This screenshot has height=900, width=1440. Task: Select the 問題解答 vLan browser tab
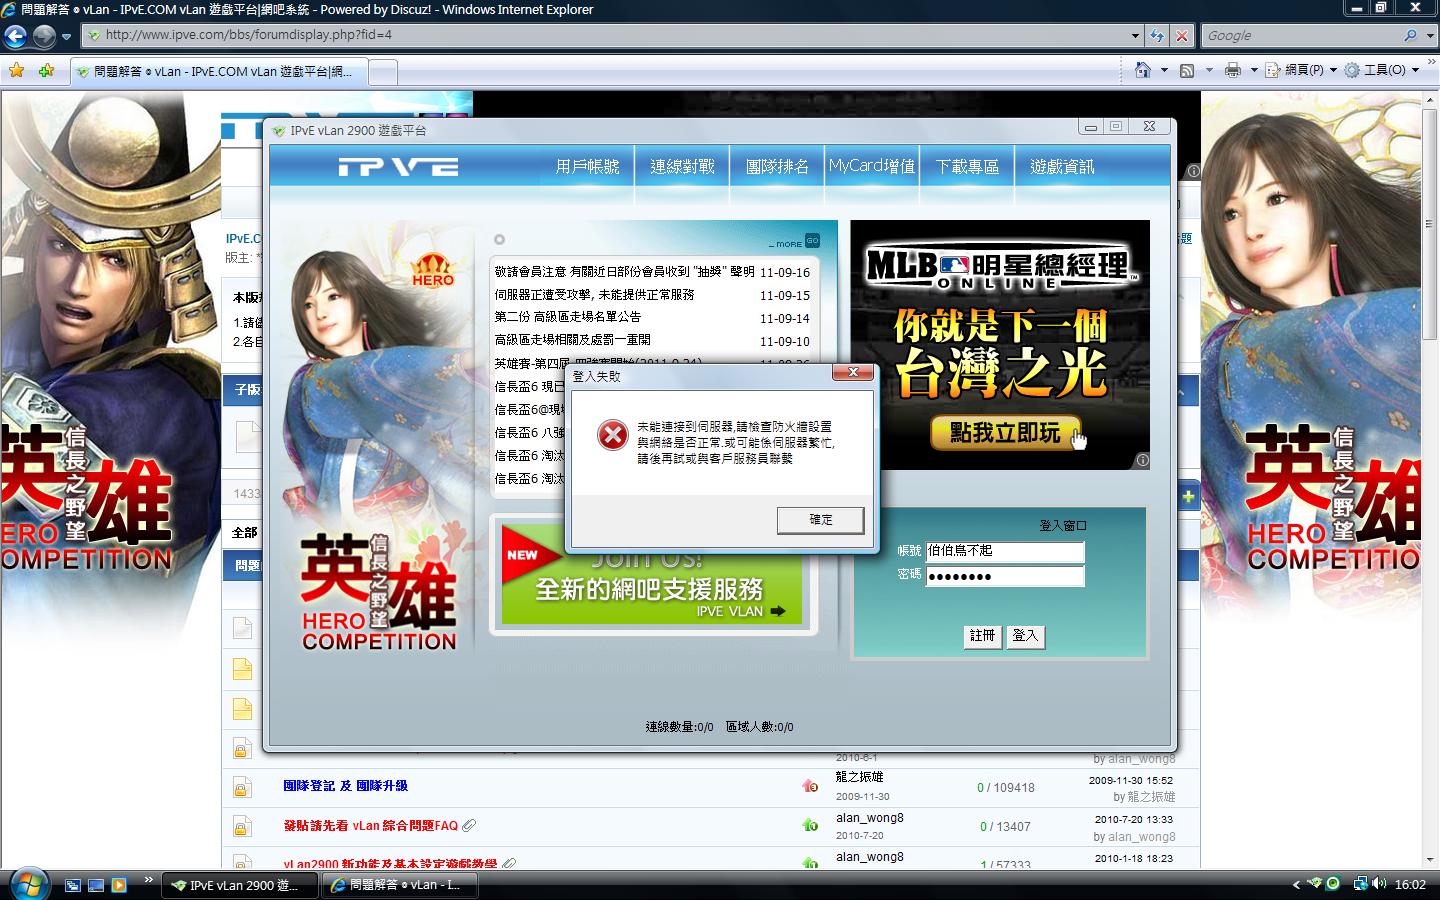pyautogui.click(x=219, y=71)
